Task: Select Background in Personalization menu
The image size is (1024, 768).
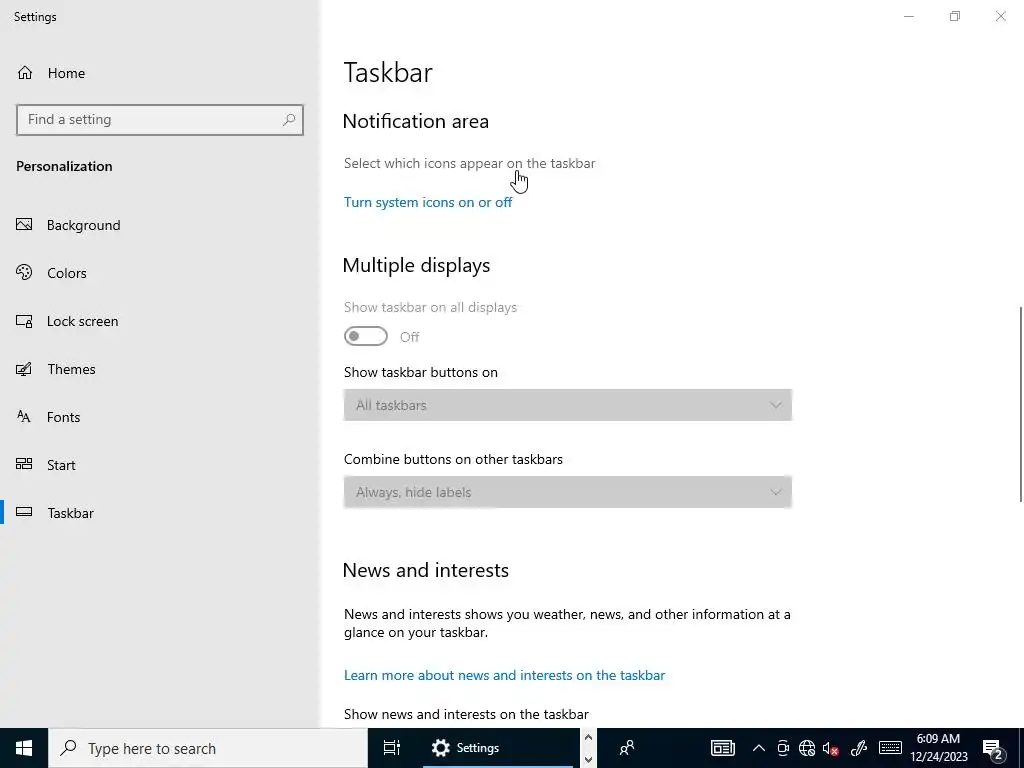Action: pos(84,225)
